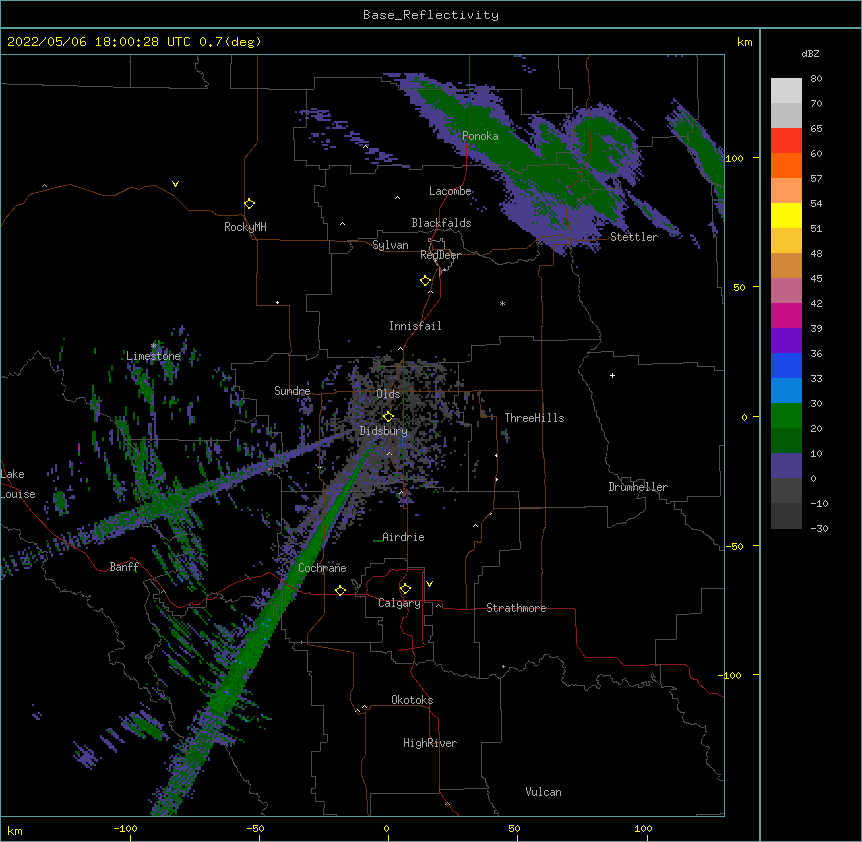
Task: Click the Banff label
Action: (x=124, y=567)
